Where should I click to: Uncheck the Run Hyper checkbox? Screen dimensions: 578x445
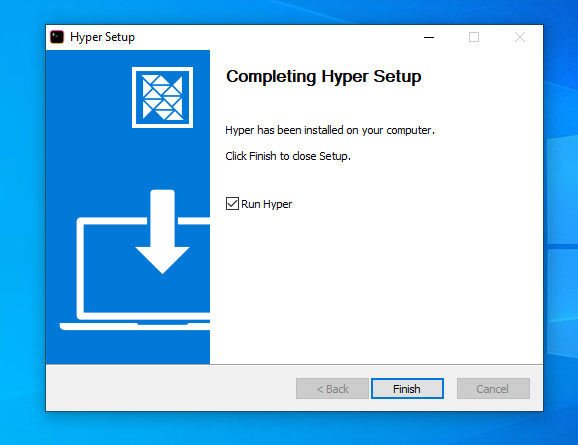pyautogui.click(x=232, y=204)
